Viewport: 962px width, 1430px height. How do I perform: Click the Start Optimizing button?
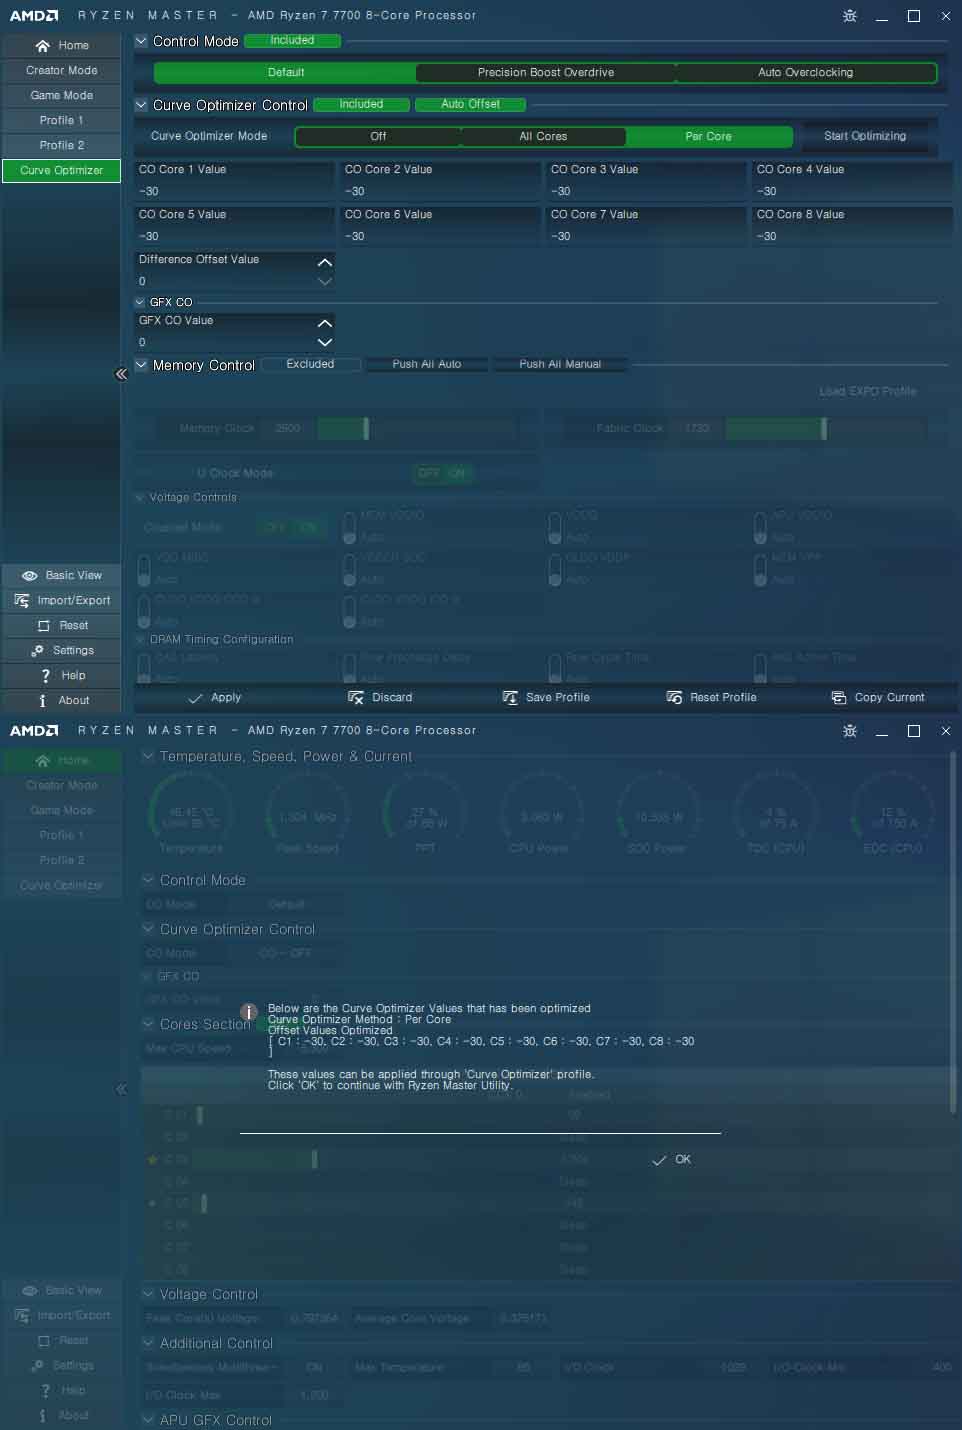point(865,137)
